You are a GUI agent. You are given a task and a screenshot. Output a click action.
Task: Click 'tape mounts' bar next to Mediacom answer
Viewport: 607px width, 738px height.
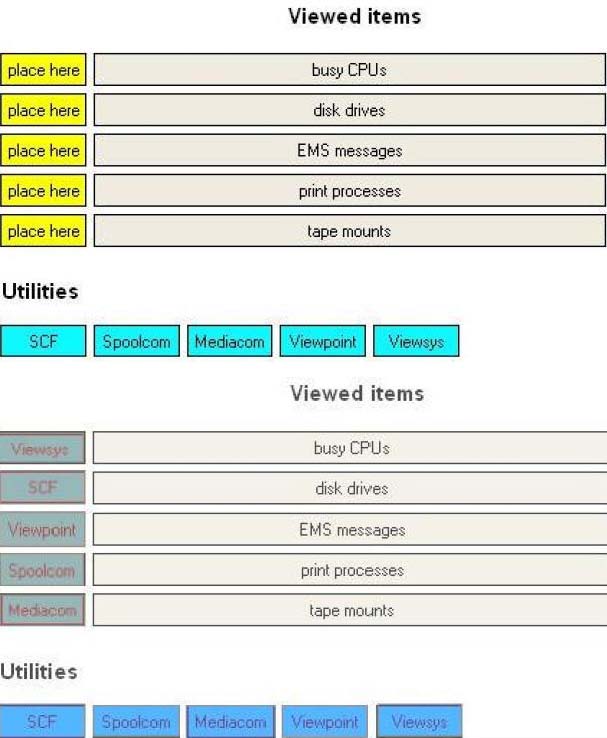350,610
